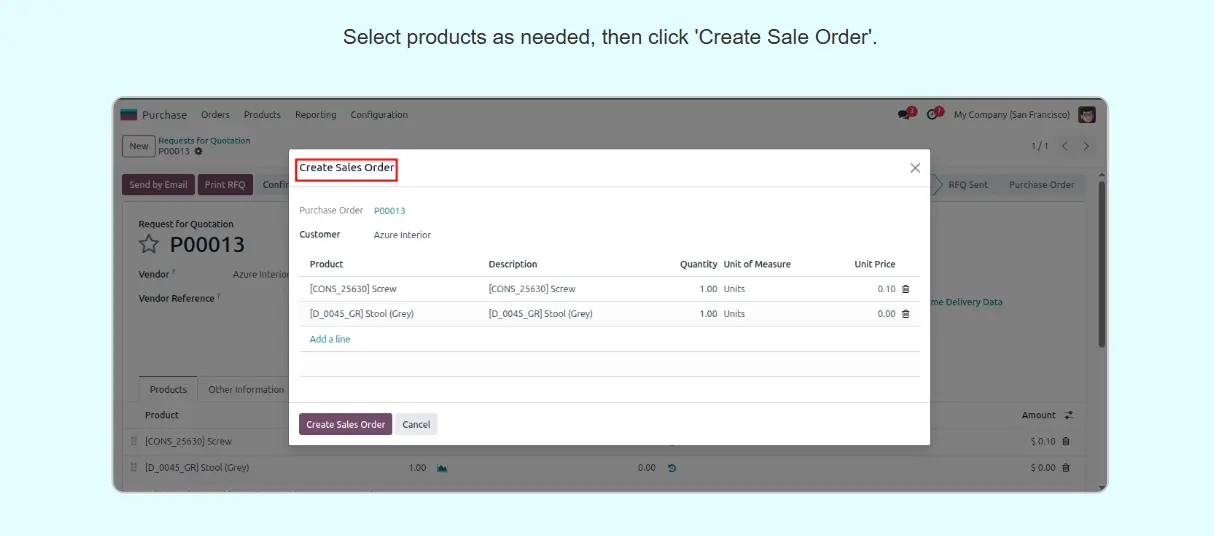Screen dimensions: 1214x536
Task: Go to the next record arrow
Action: point(1086,146)
